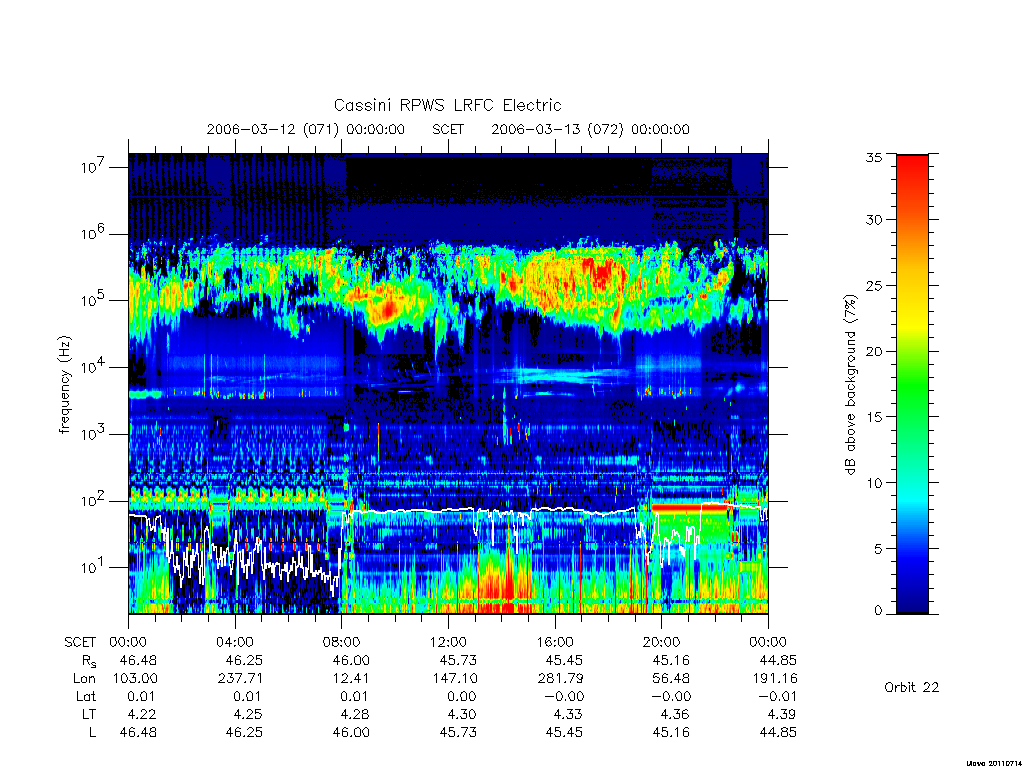
Task: Click the 08:00 time axis label
Action: 342,642
